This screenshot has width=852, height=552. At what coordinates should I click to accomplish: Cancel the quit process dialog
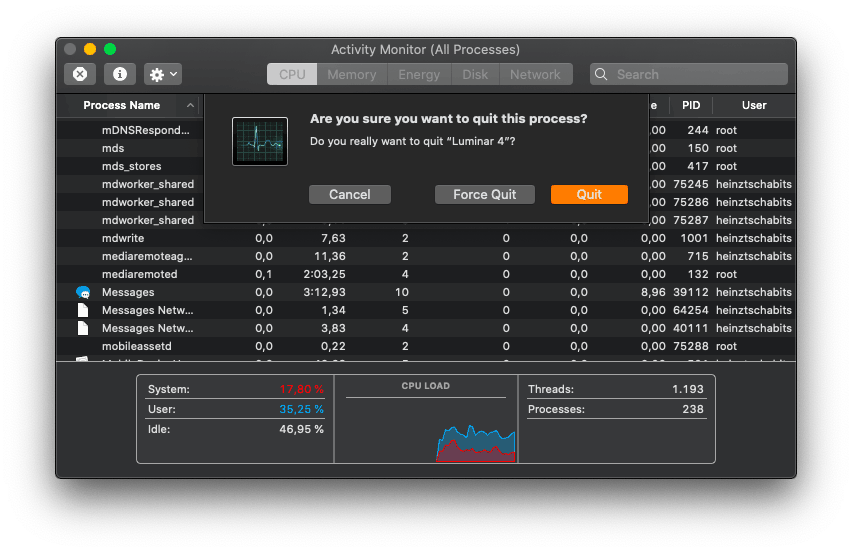click(349, 195)
